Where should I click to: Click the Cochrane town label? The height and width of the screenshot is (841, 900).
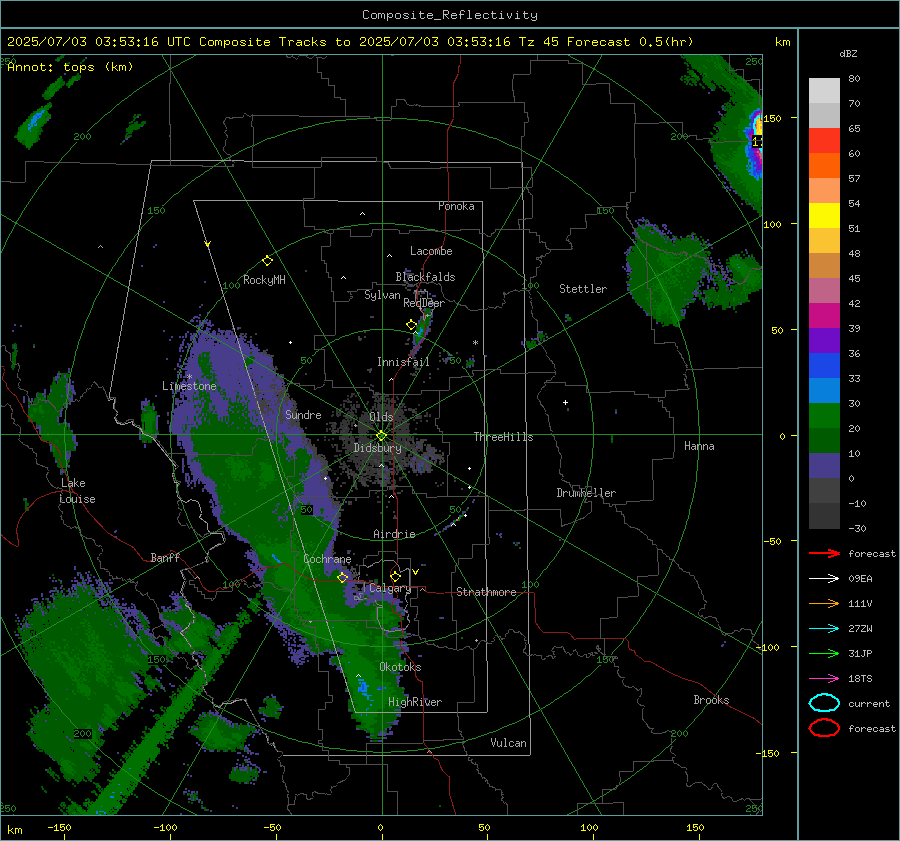[x=327, y=559]
